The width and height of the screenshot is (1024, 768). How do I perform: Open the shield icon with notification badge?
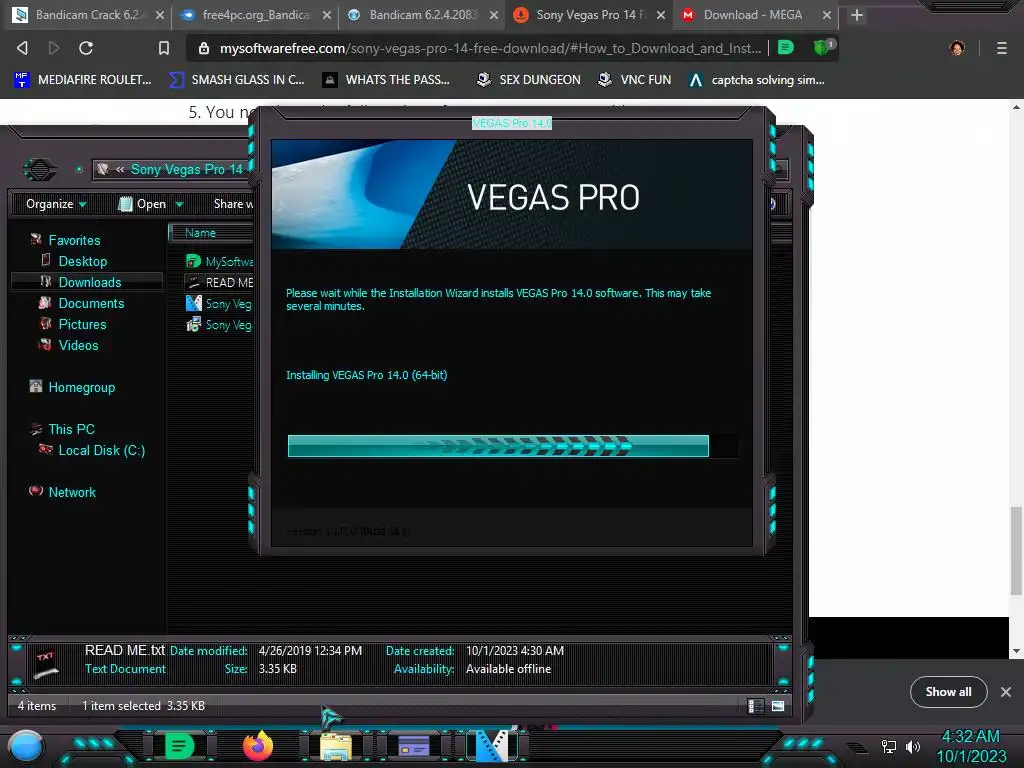pos(823,47)
